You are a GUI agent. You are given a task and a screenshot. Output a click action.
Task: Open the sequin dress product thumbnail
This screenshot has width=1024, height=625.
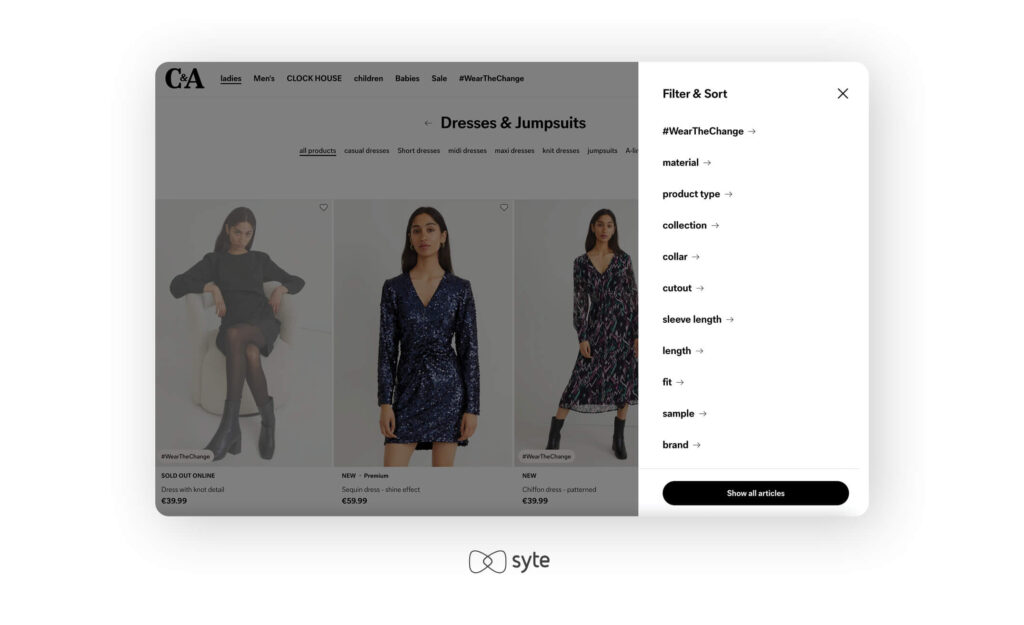[424, 333]
